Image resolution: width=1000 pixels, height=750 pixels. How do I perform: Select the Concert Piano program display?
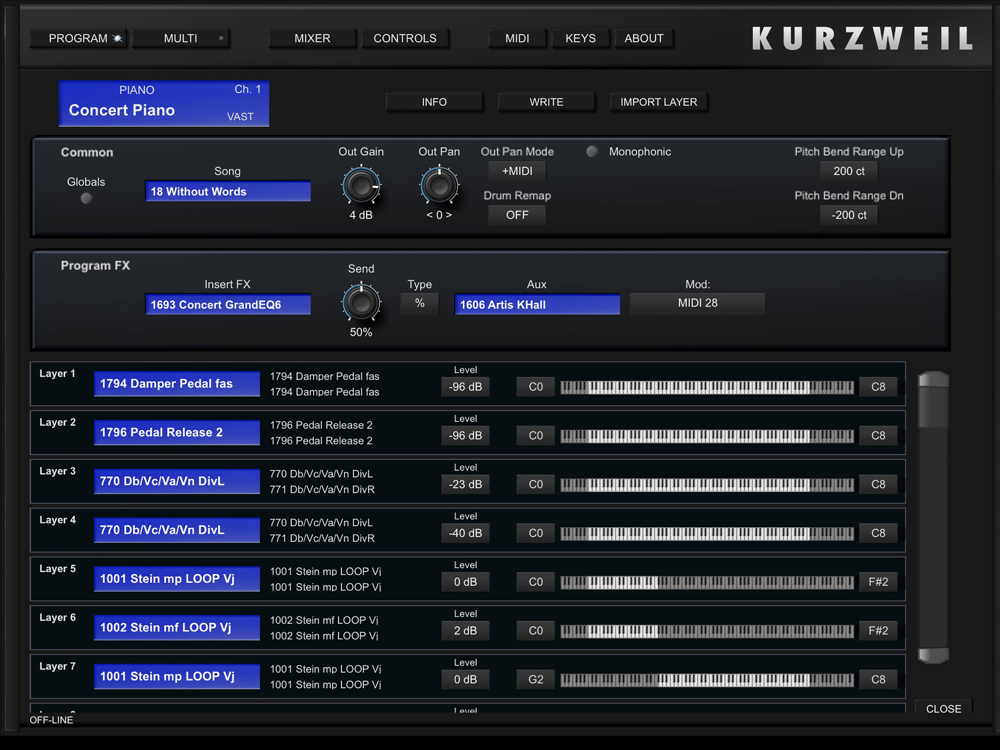164,103
